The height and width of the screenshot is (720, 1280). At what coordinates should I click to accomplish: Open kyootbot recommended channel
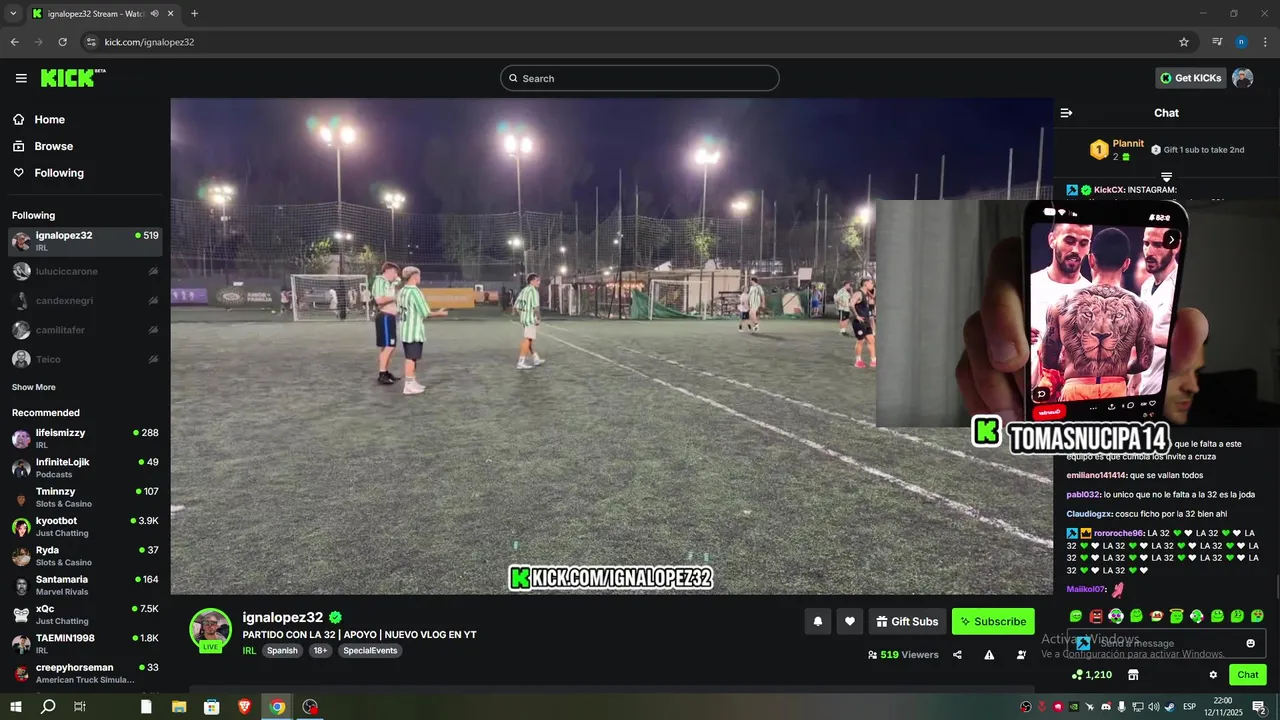(85, 526)
